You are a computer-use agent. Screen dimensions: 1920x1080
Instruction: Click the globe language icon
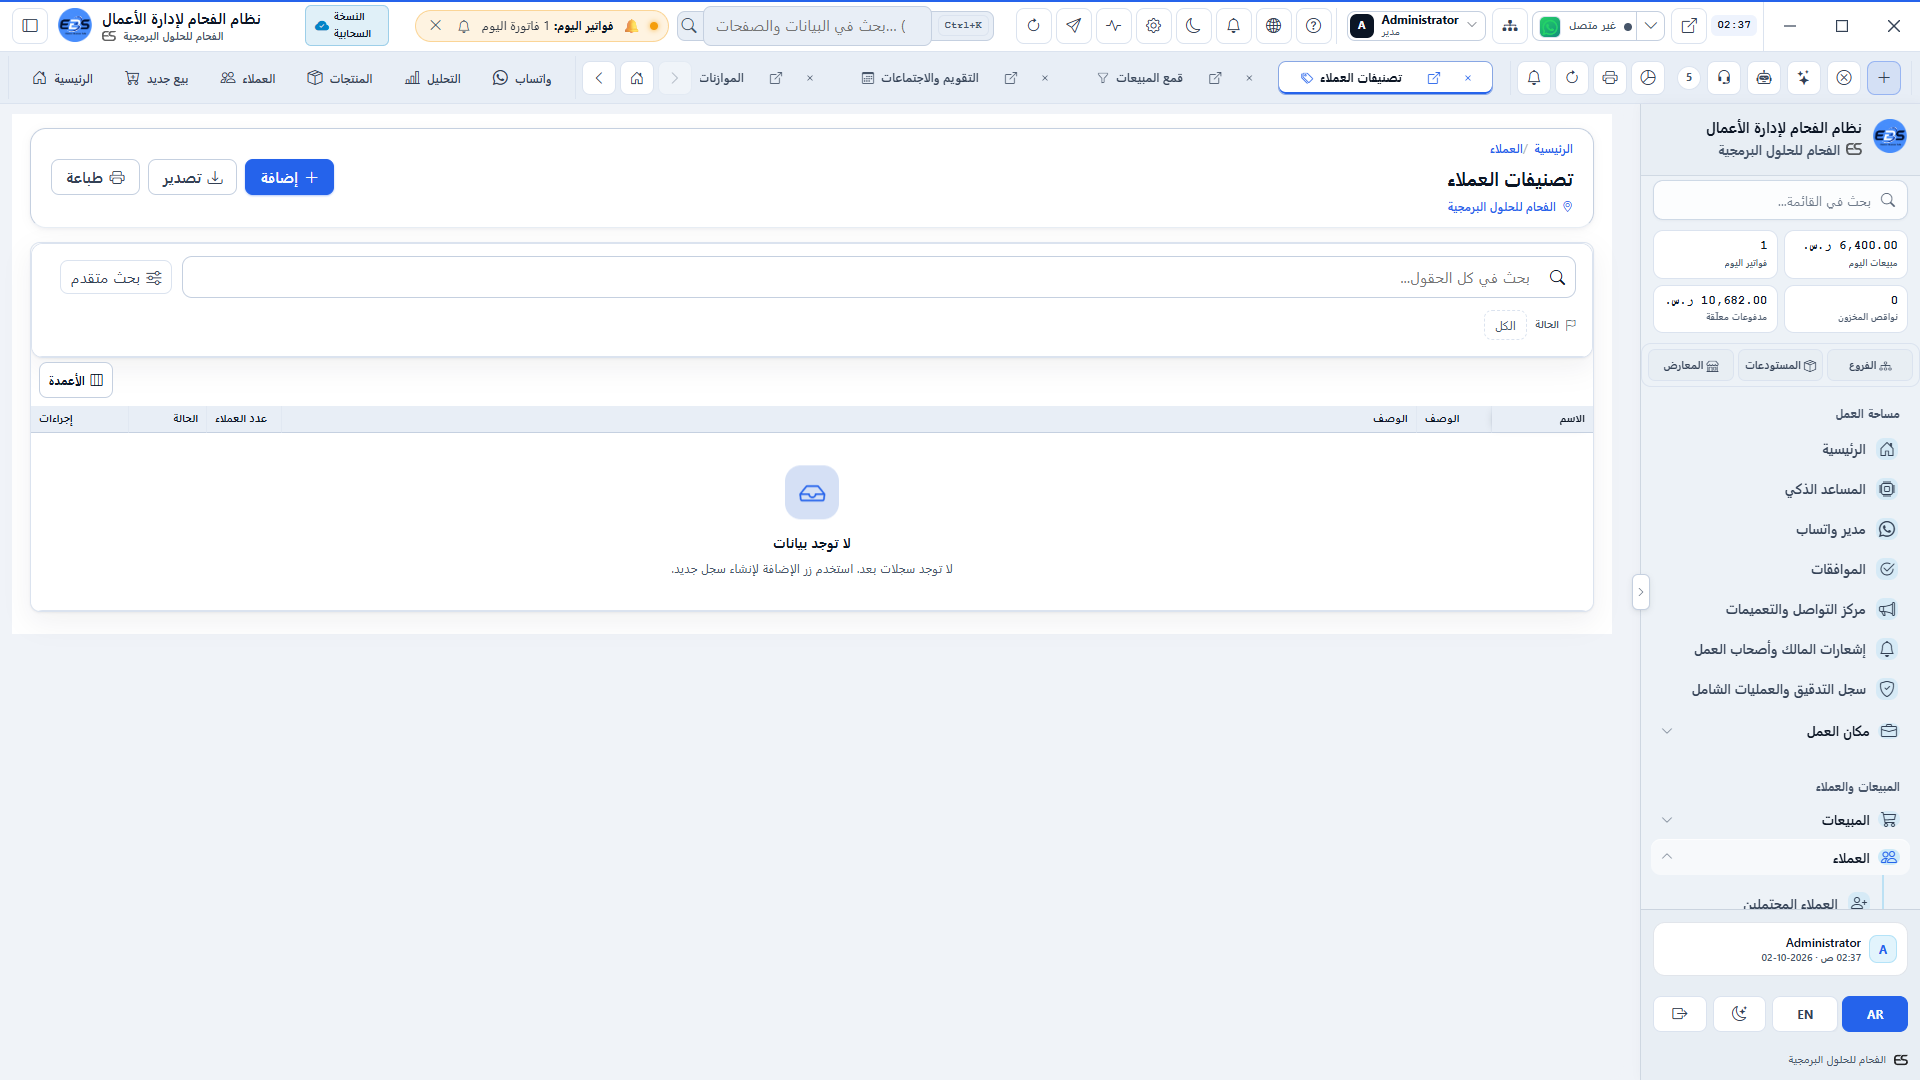[x=1273, y=26]
